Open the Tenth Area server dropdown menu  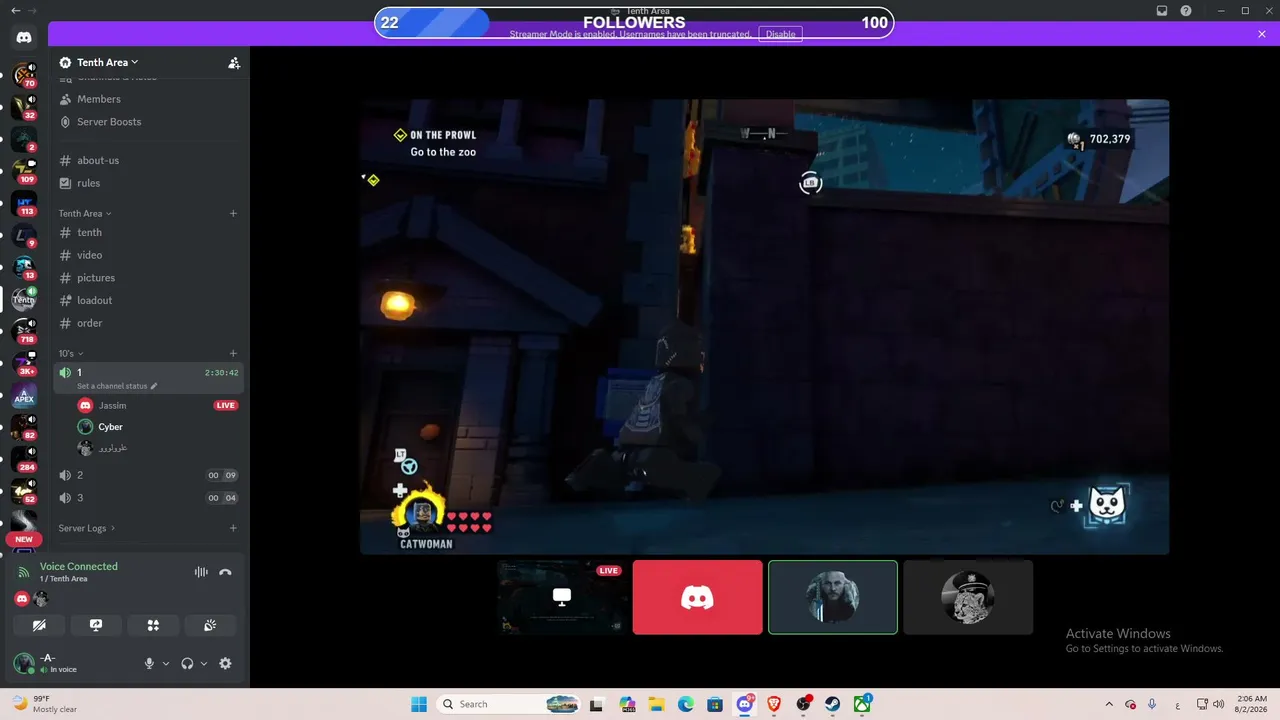click(108, 63)
